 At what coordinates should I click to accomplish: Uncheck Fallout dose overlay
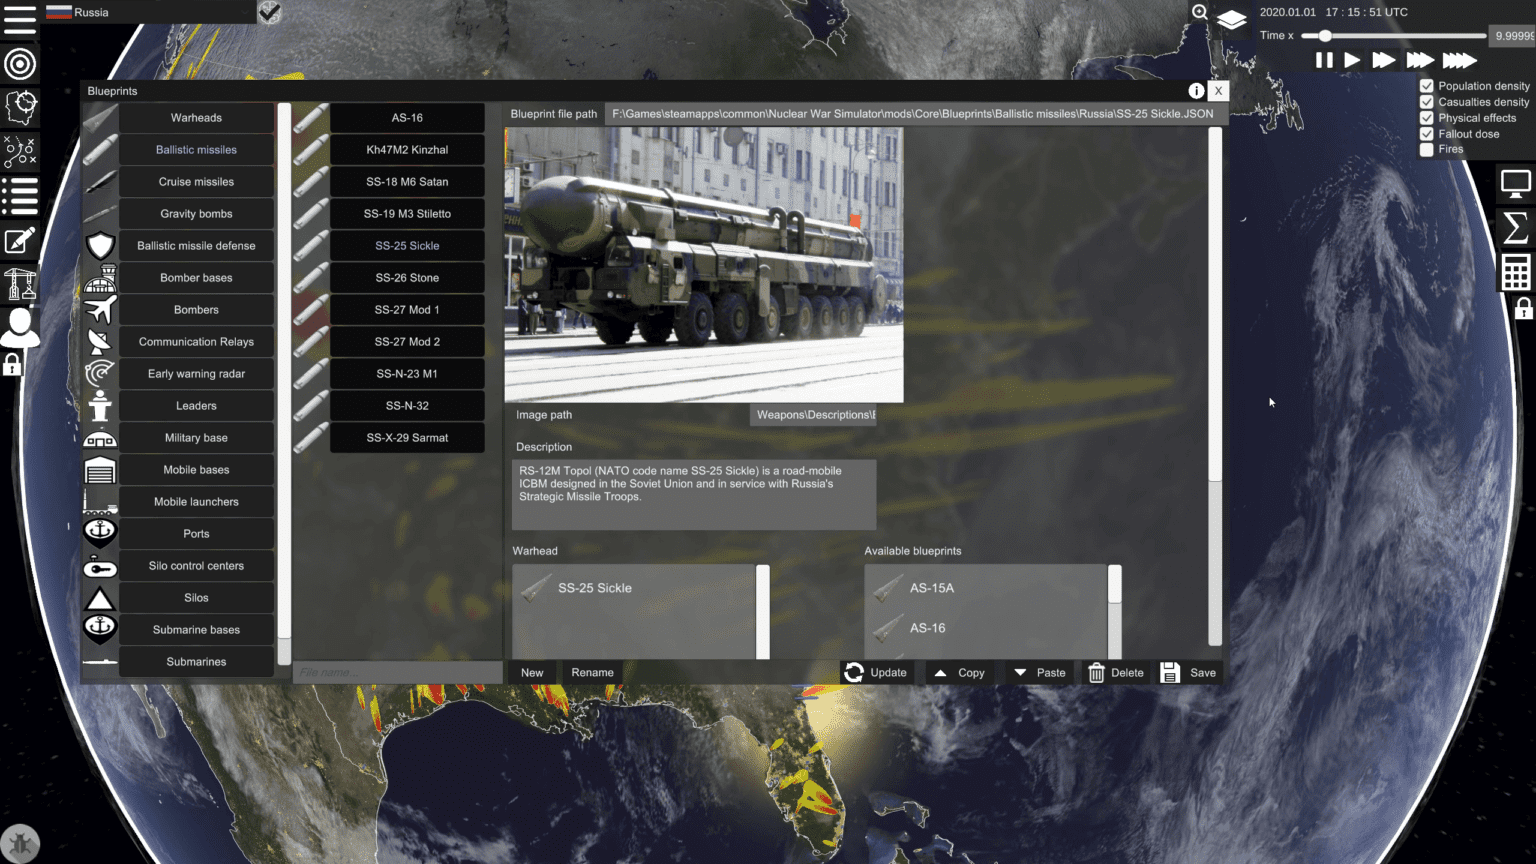(1427, 133)
